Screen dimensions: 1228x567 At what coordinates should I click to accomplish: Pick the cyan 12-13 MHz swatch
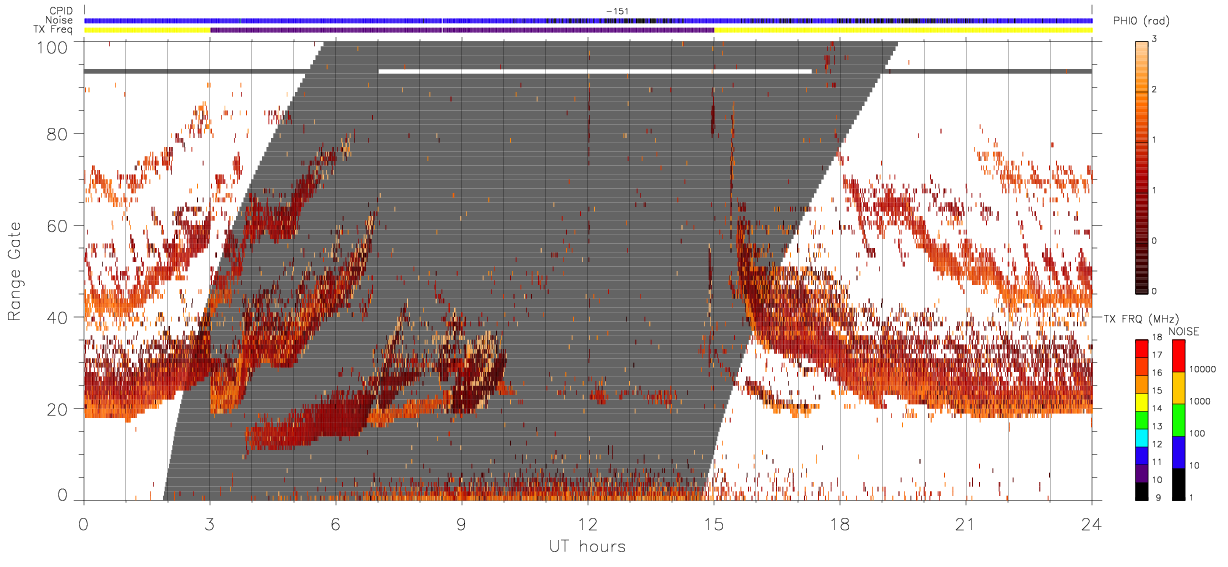[1141, 438]
